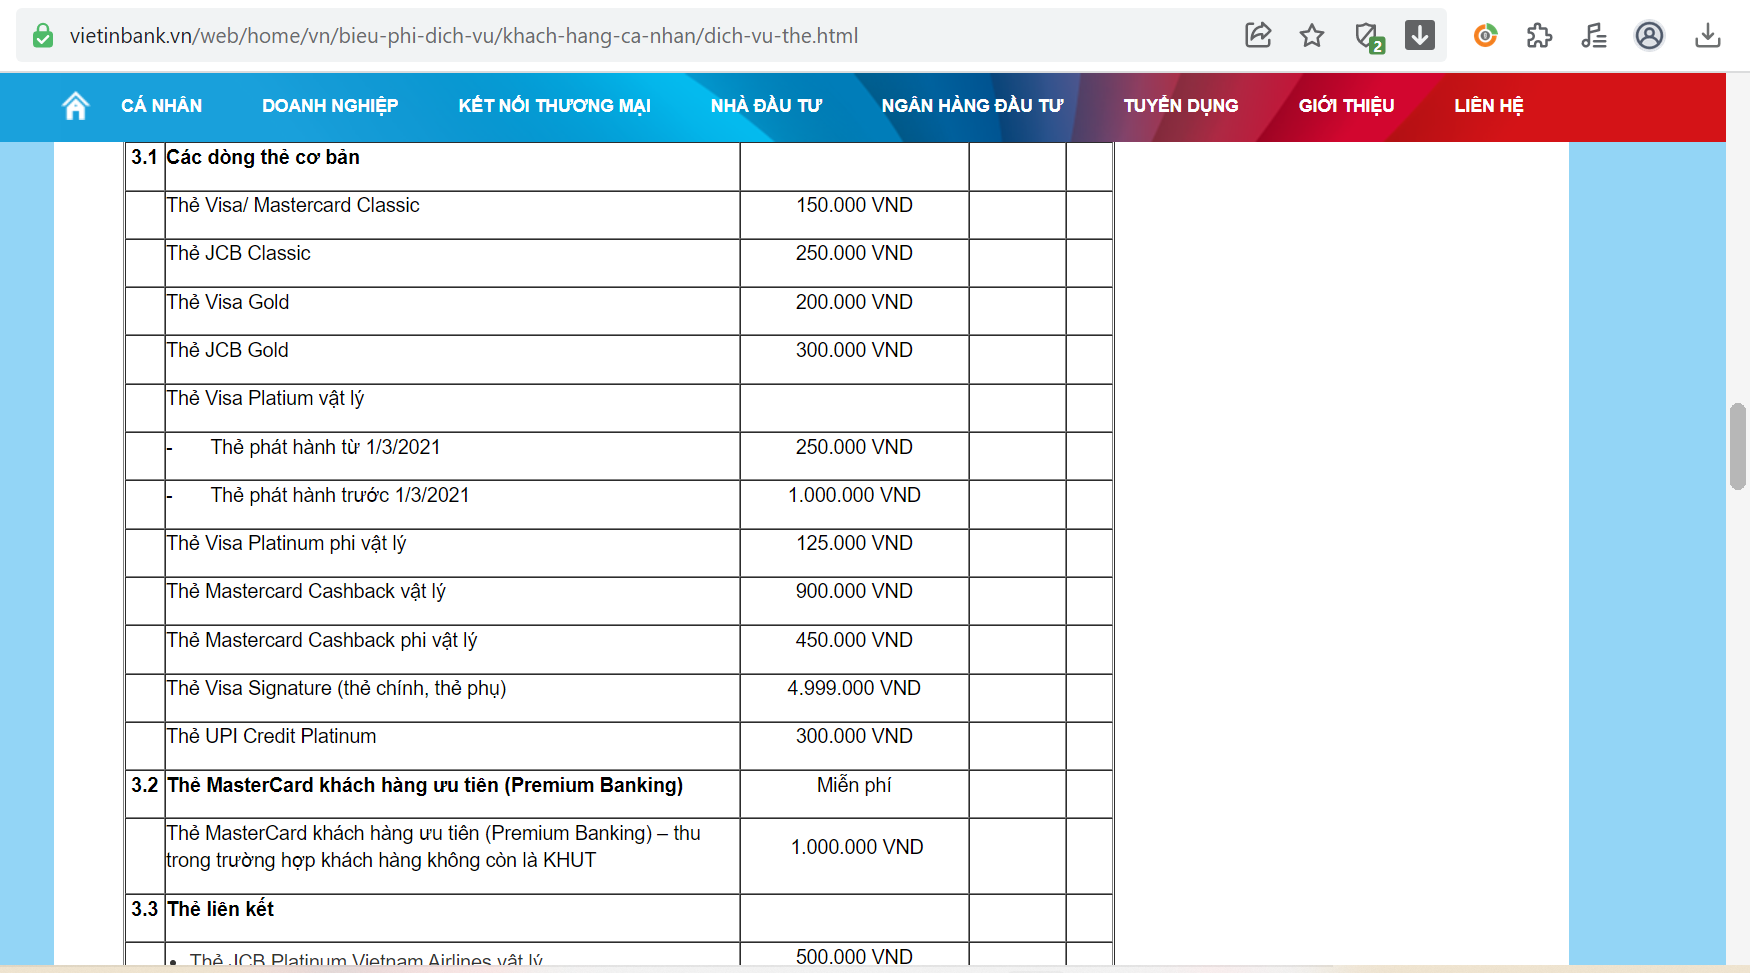Image resolution: width=1750 pixels, height=973 pixels.
Task: Click the download manager extension arrow icon
Action: [x=1420, y=35]
